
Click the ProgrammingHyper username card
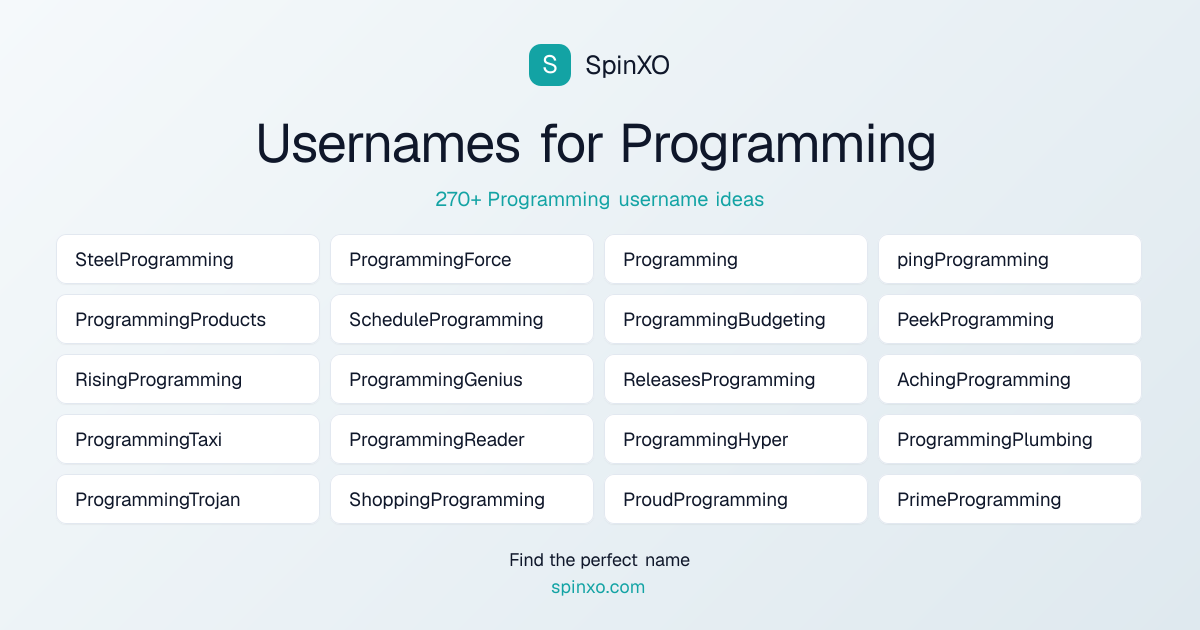coord(736,439)
